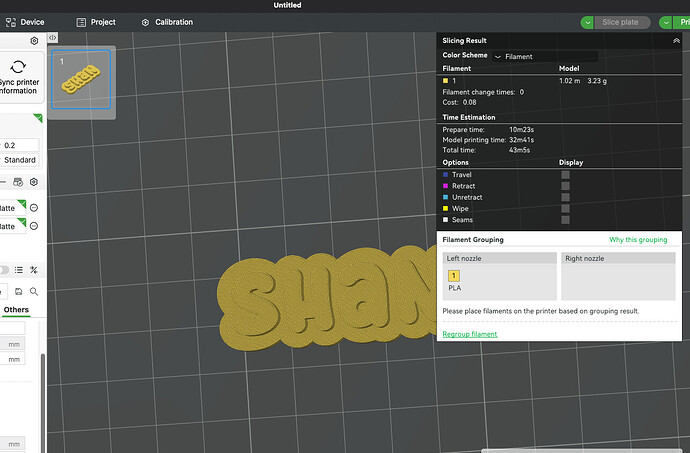Open the second latte filament dropdown
Image resolution: width=690 pixels, height=453 pixels.
click(13, 226)
